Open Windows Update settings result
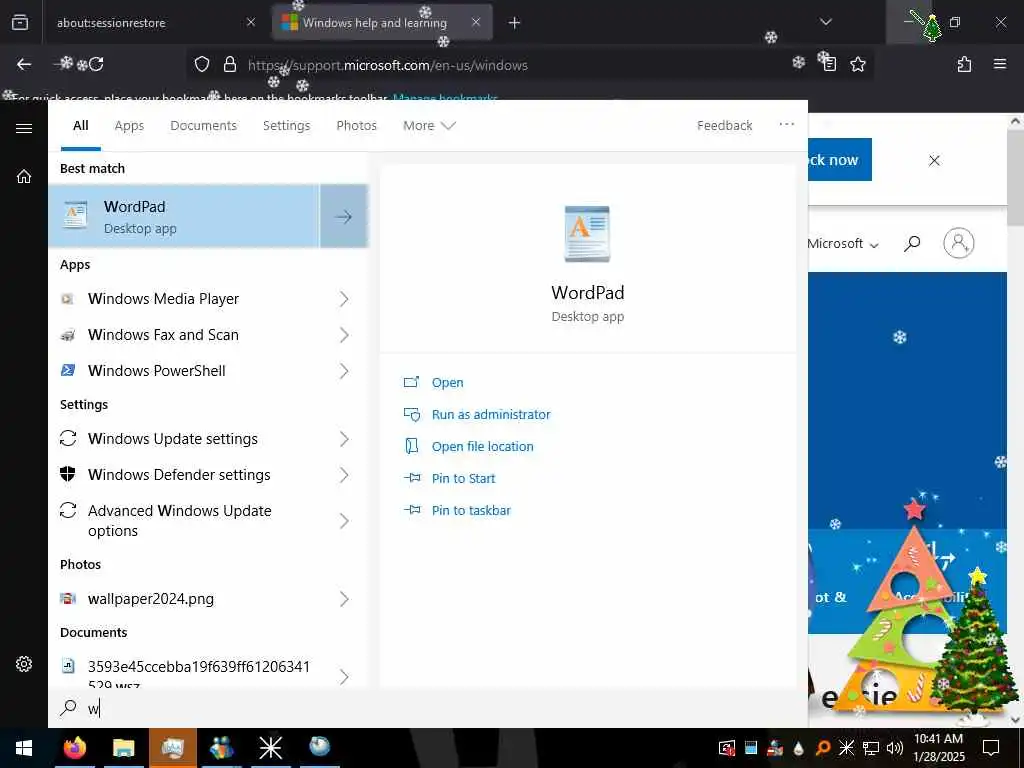 tap(172, 438)
